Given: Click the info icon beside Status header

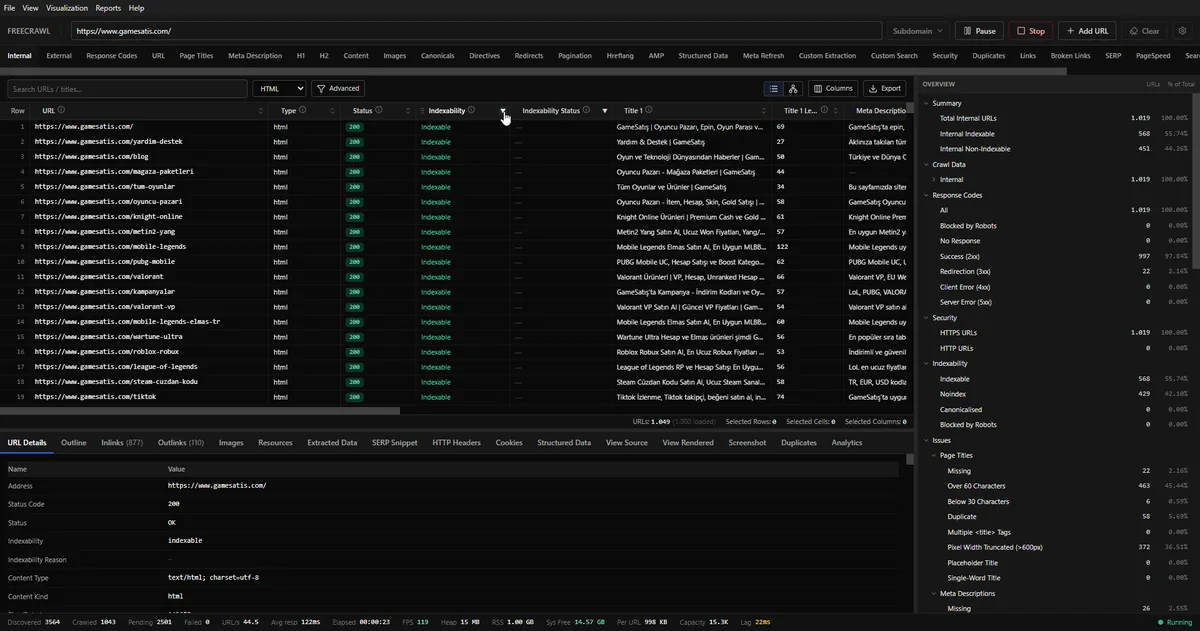Looking at the screenshot, I should click(x=379, y=110).
